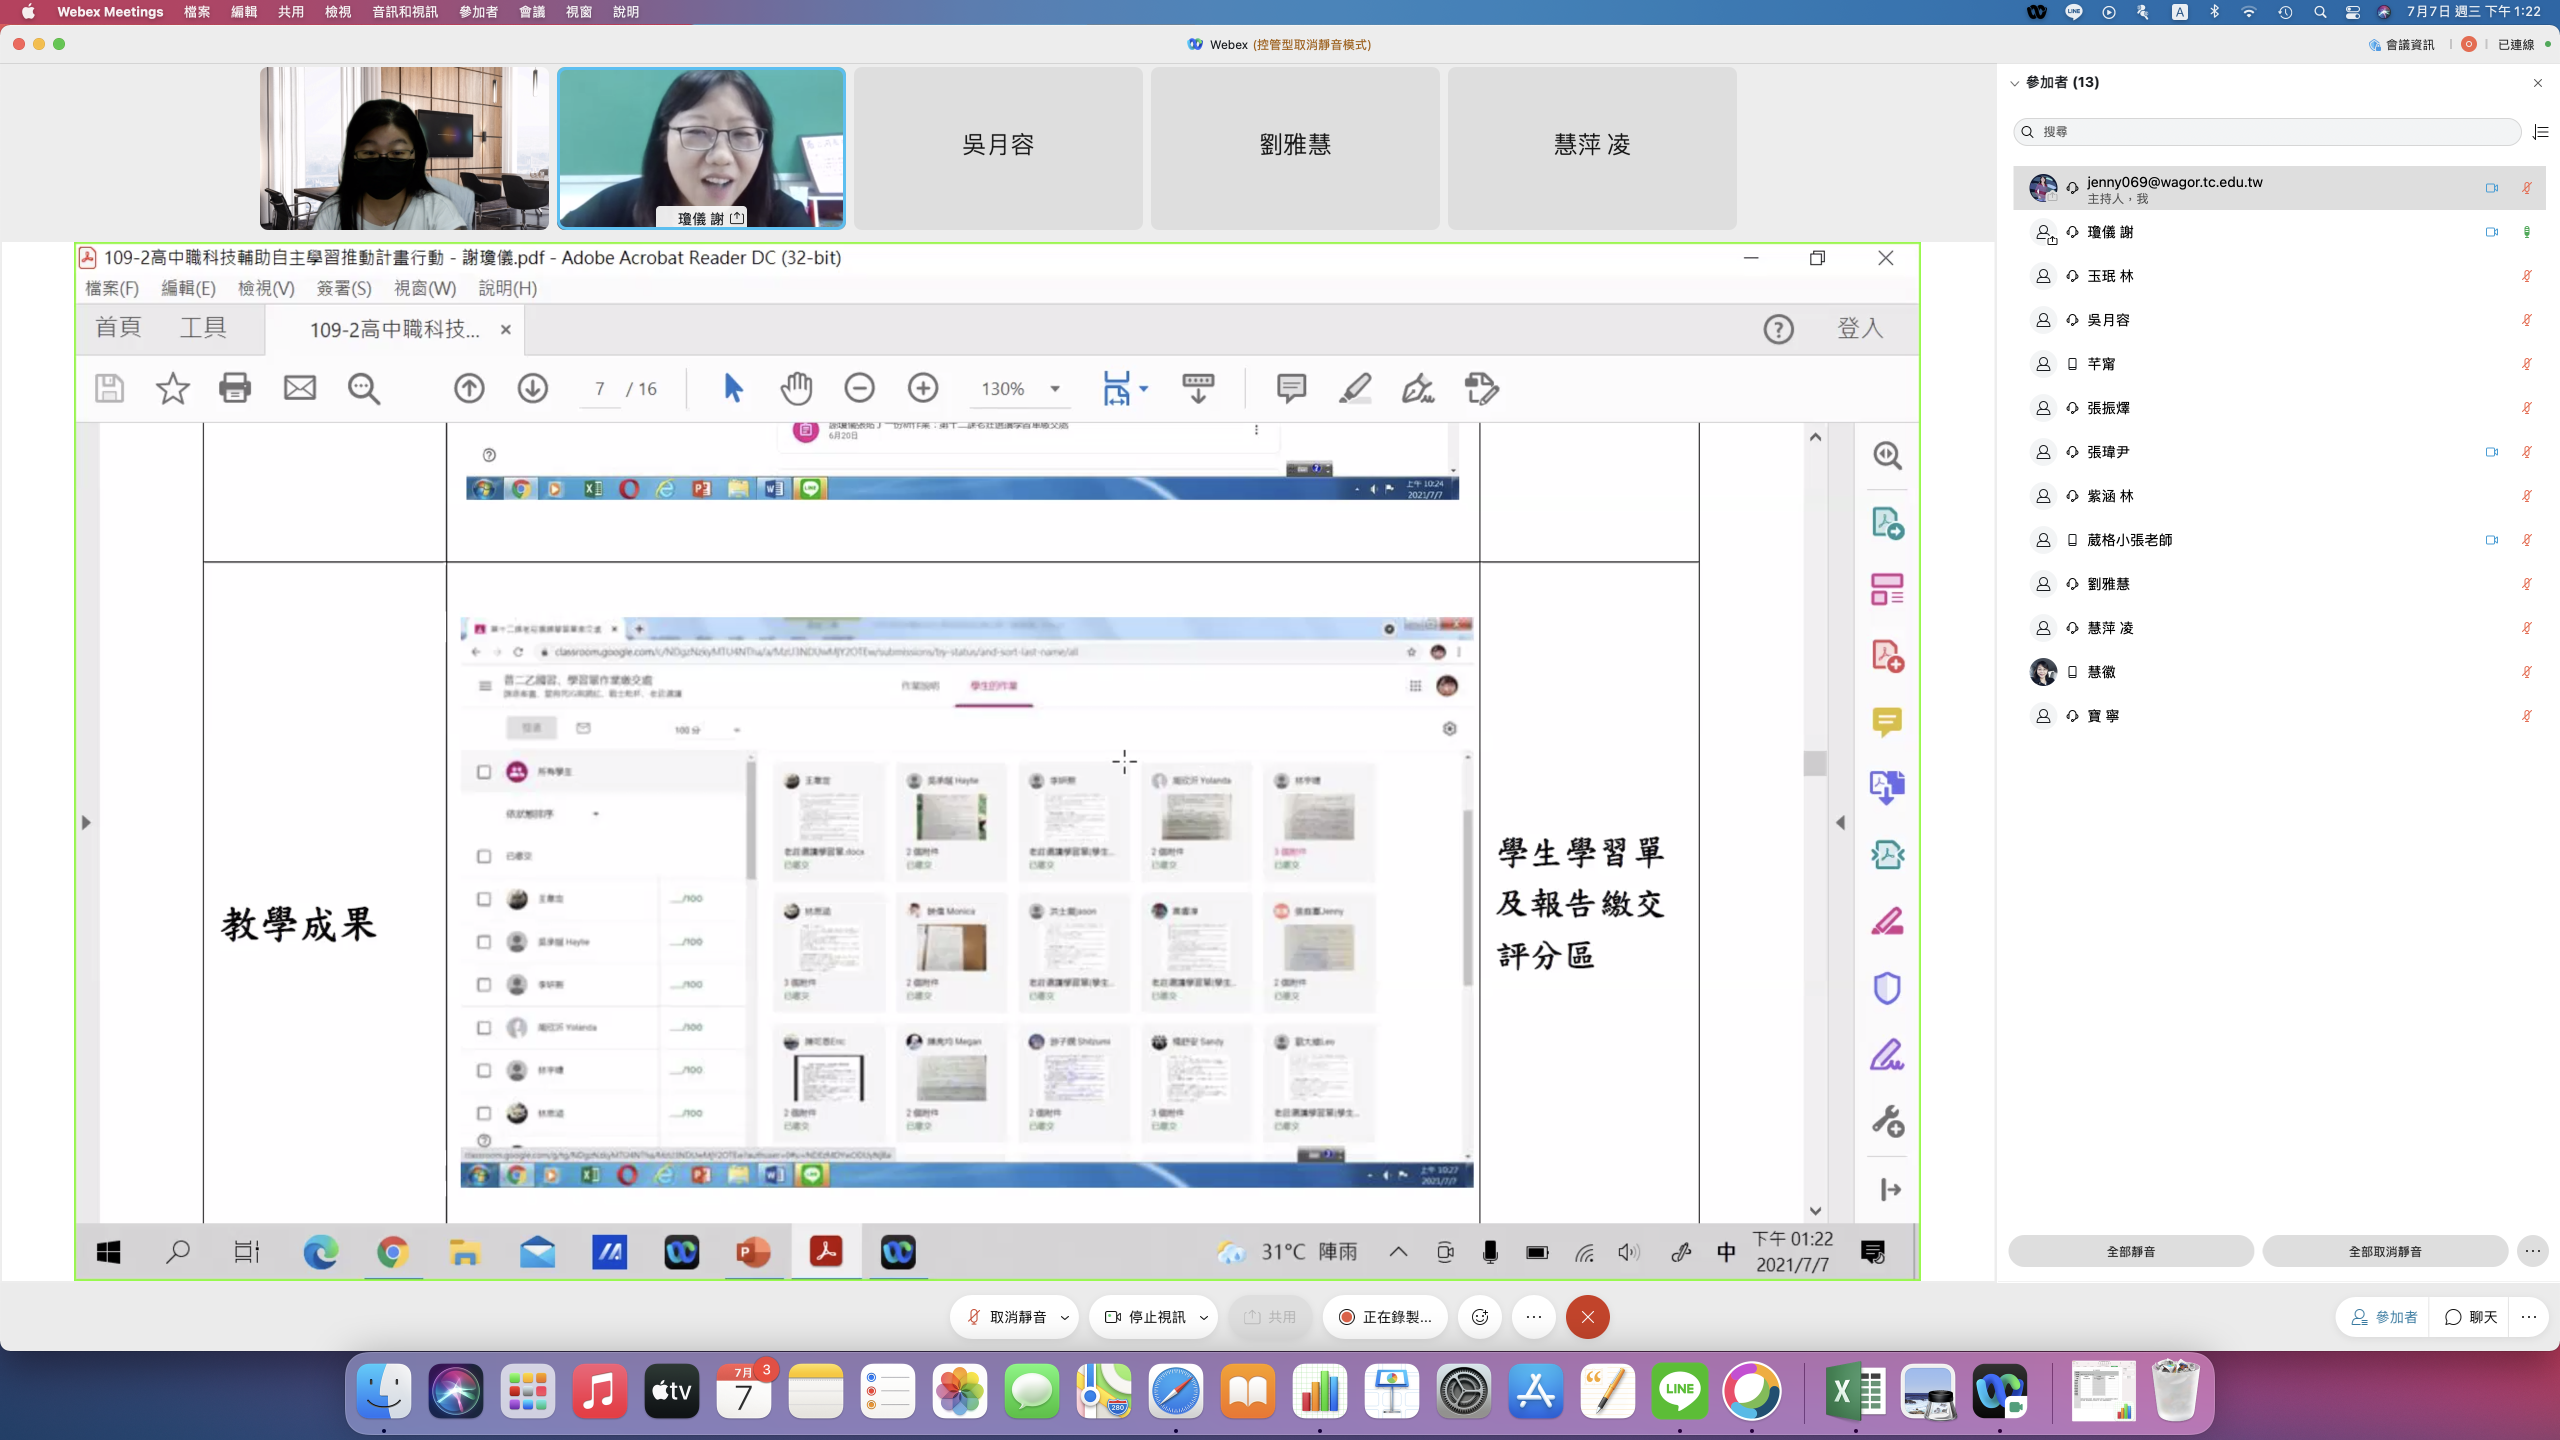
Task: Select 瓊儀 謝 video thumbnail
Action: click(x=701, y=148)
